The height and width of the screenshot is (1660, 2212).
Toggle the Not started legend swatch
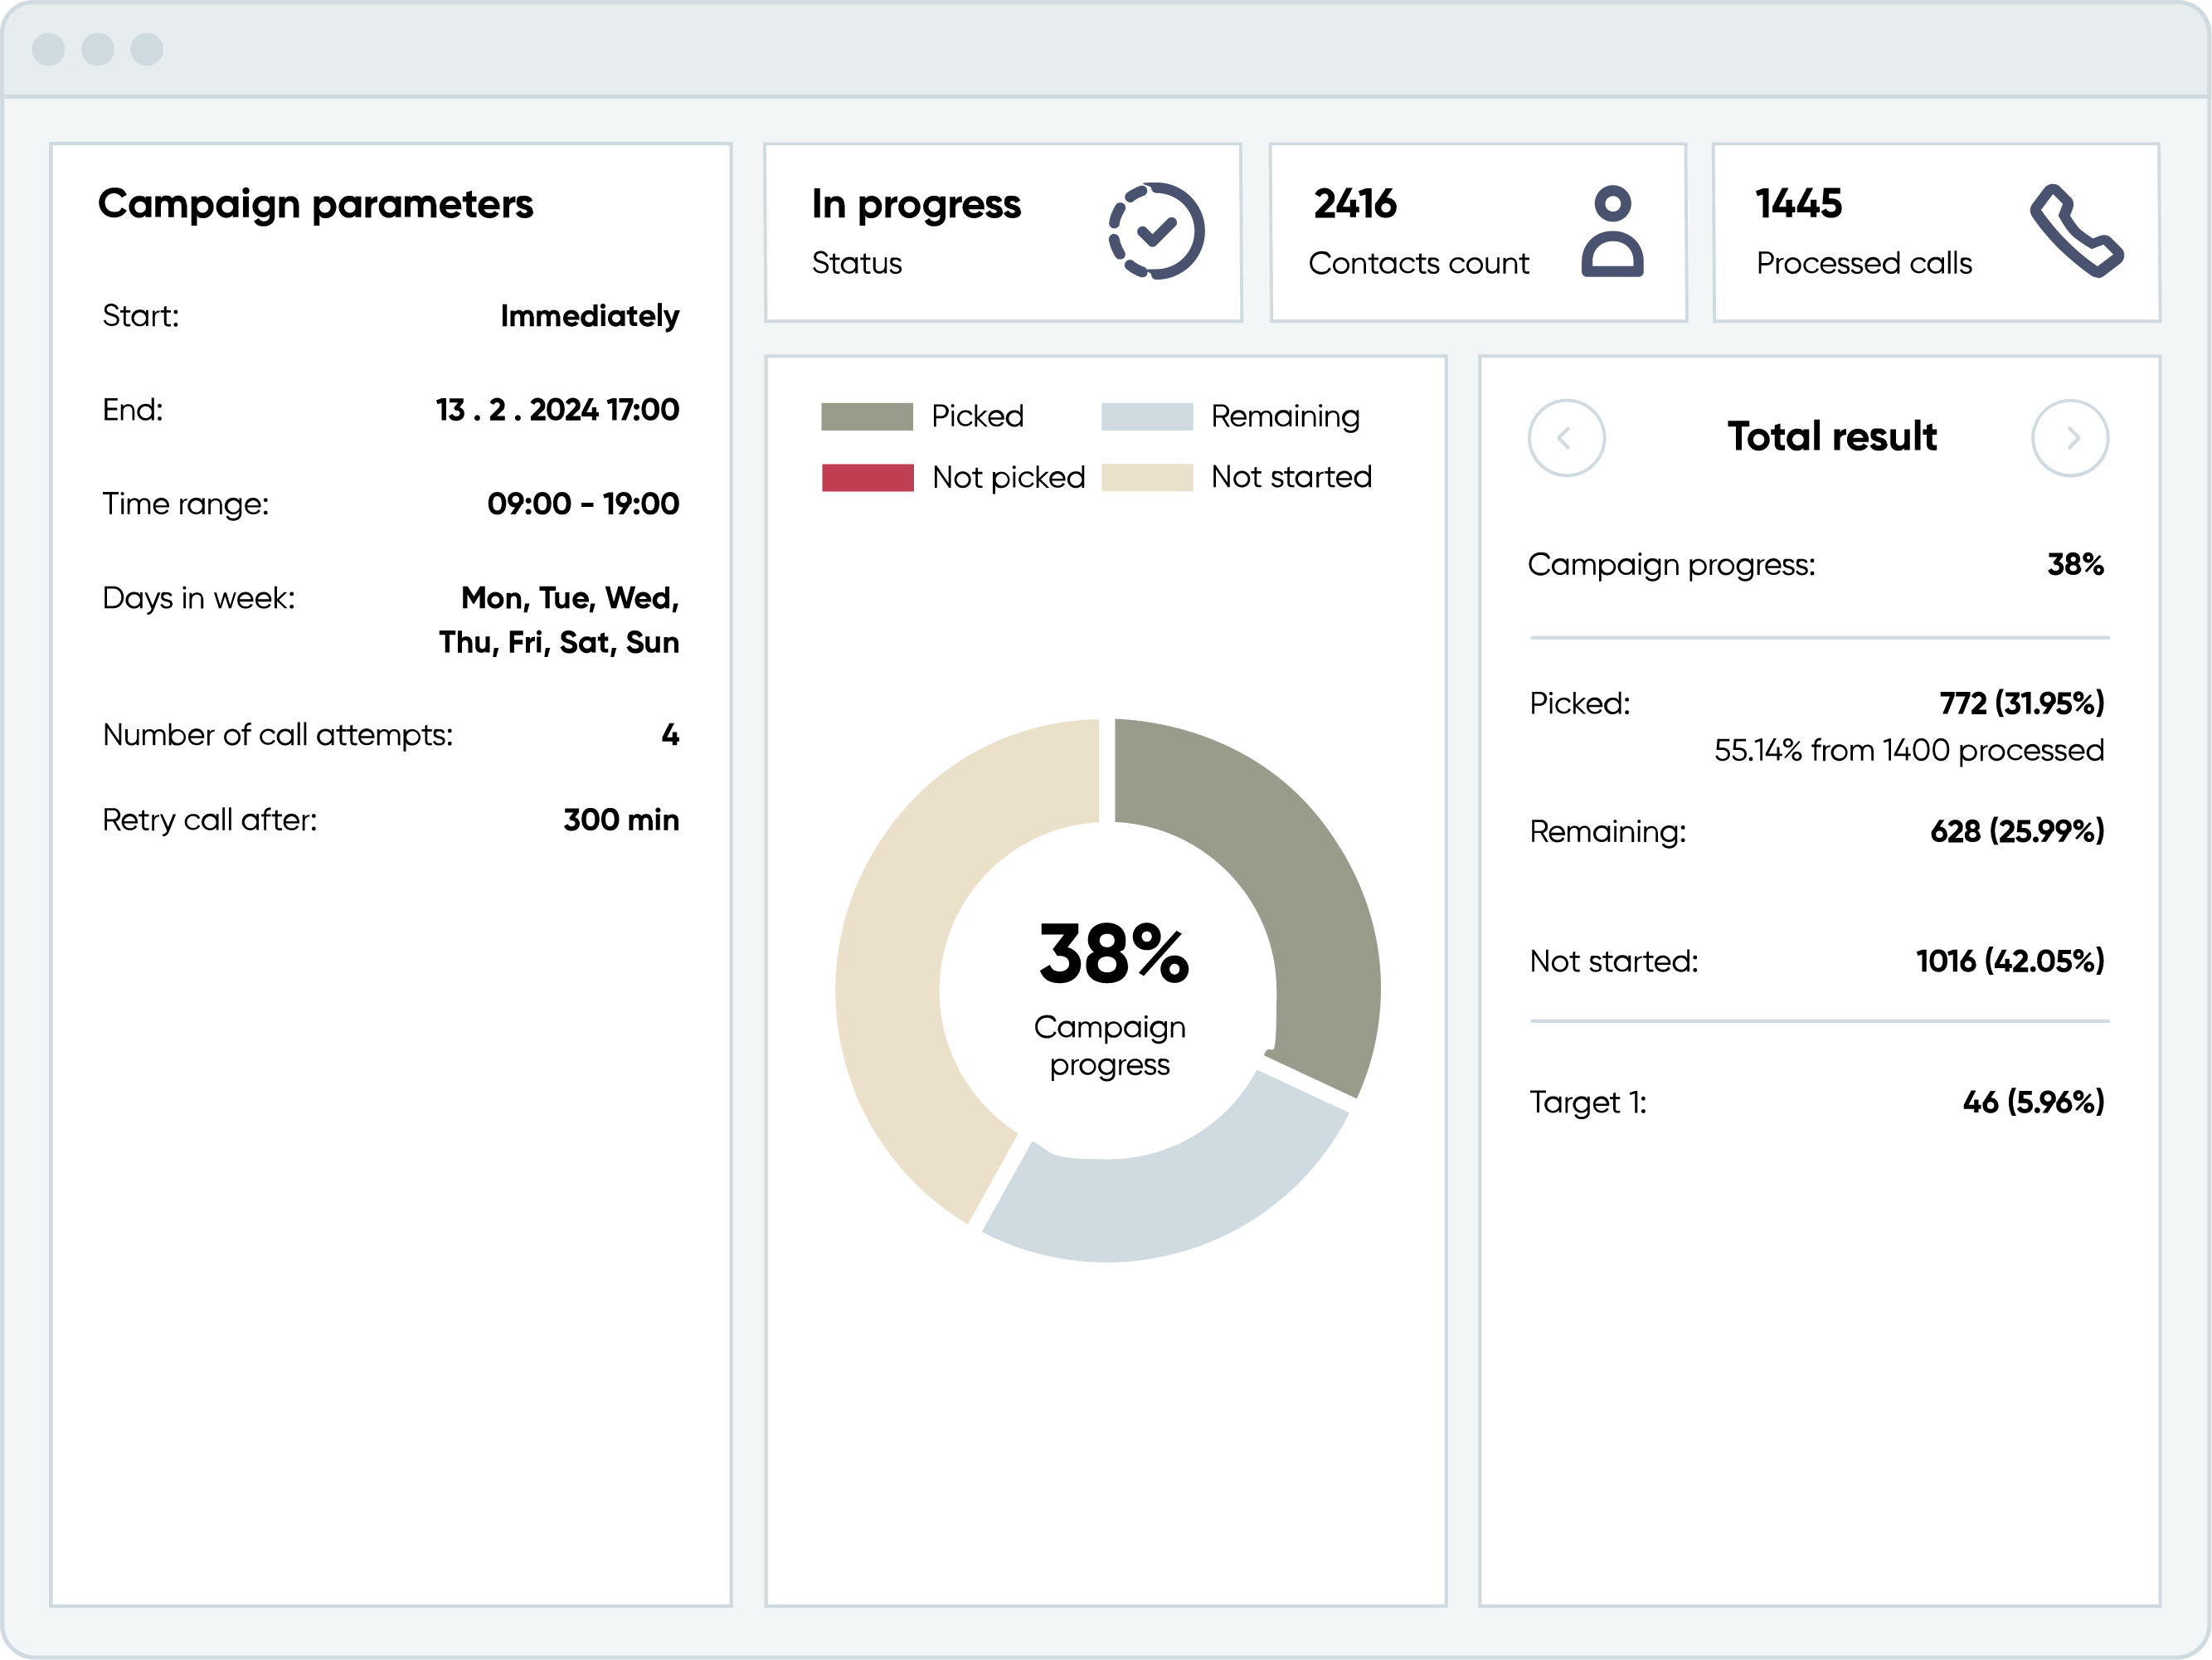(1146, 477)
